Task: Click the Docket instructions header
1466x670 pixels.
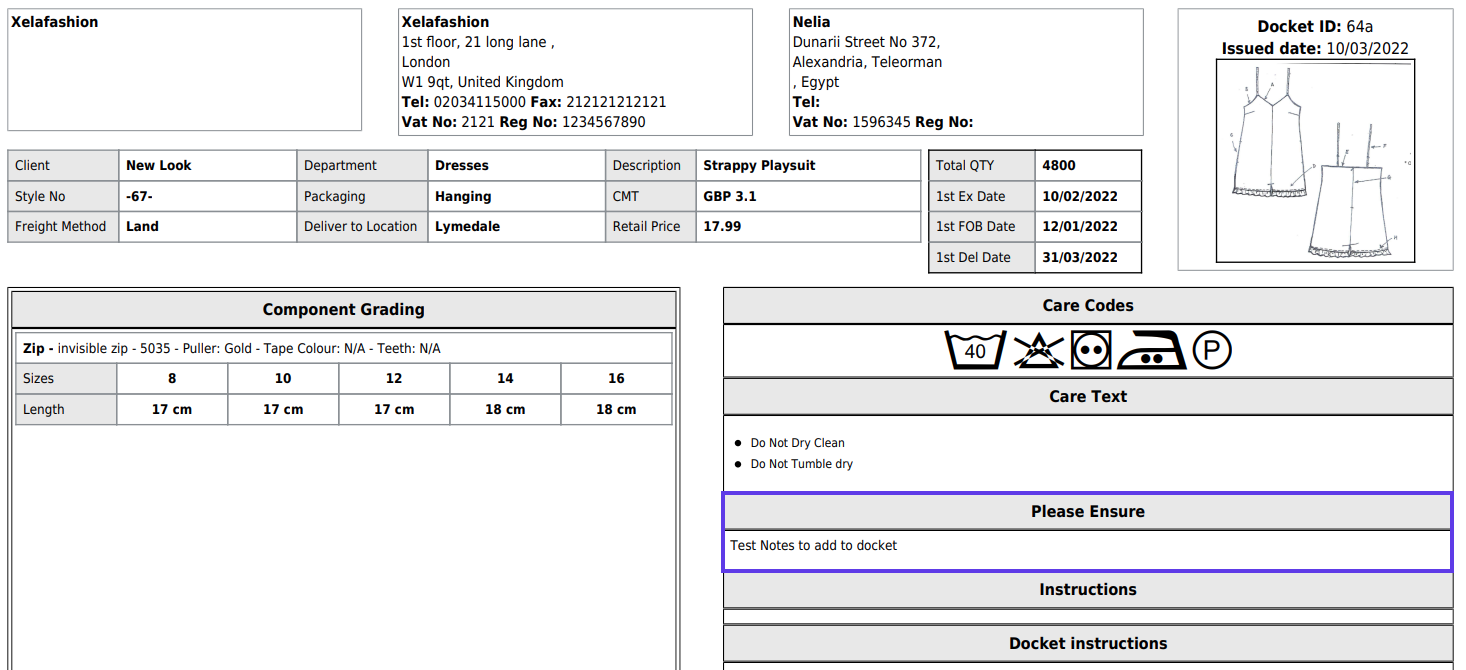Action: coord(1087,643)
